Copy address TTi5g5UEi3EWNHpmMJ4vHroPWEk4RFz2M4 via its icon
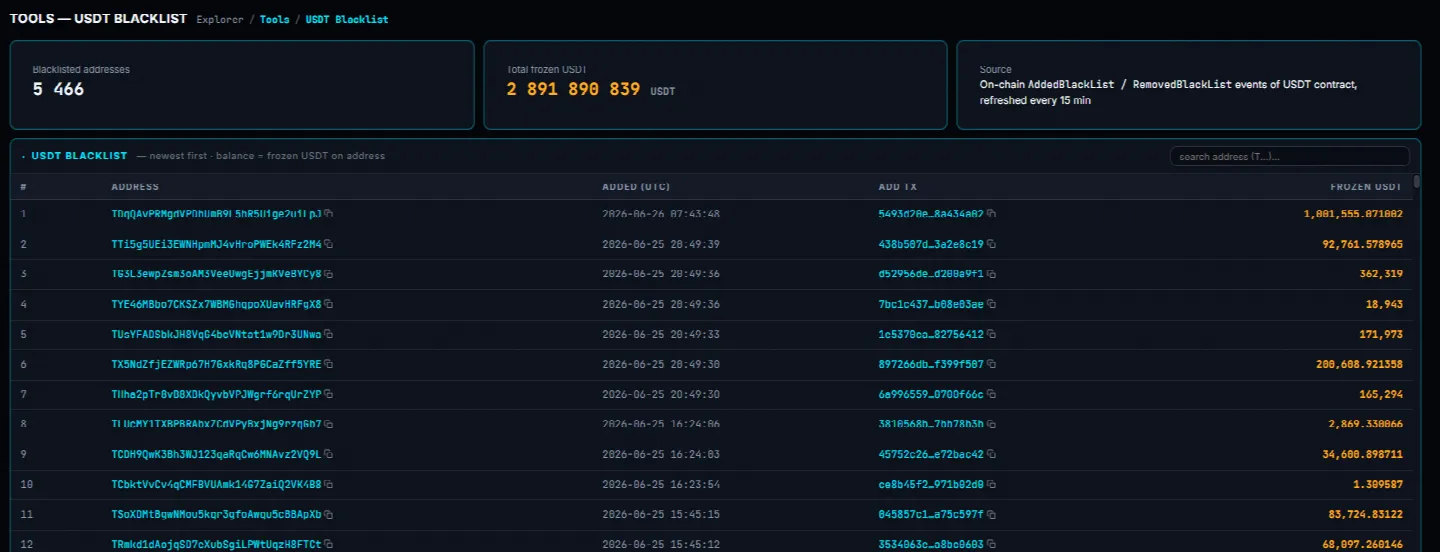The width and height of the screenshot is (1440, 552). tap(328, 244)
